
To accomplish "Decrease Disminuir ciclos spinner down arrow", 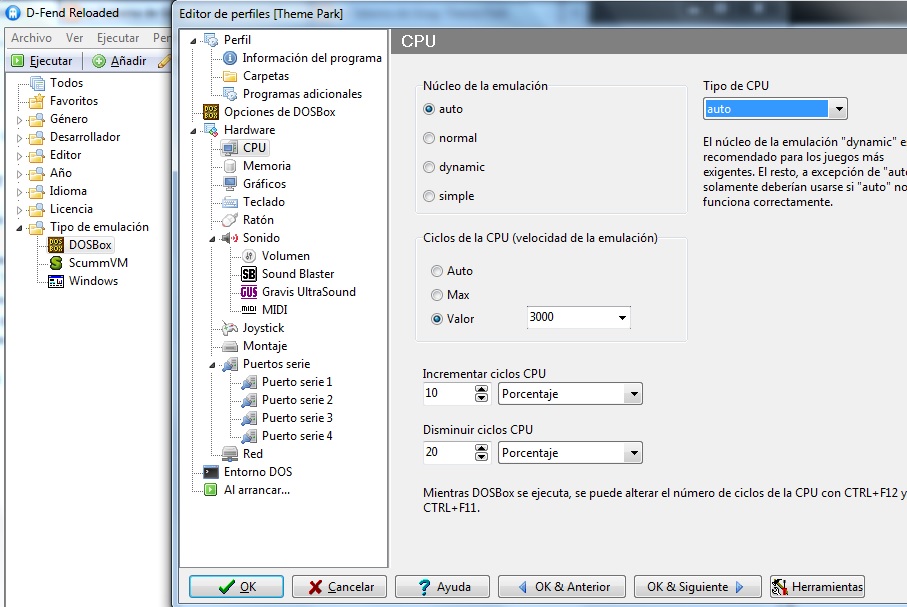I will (481, 457).
